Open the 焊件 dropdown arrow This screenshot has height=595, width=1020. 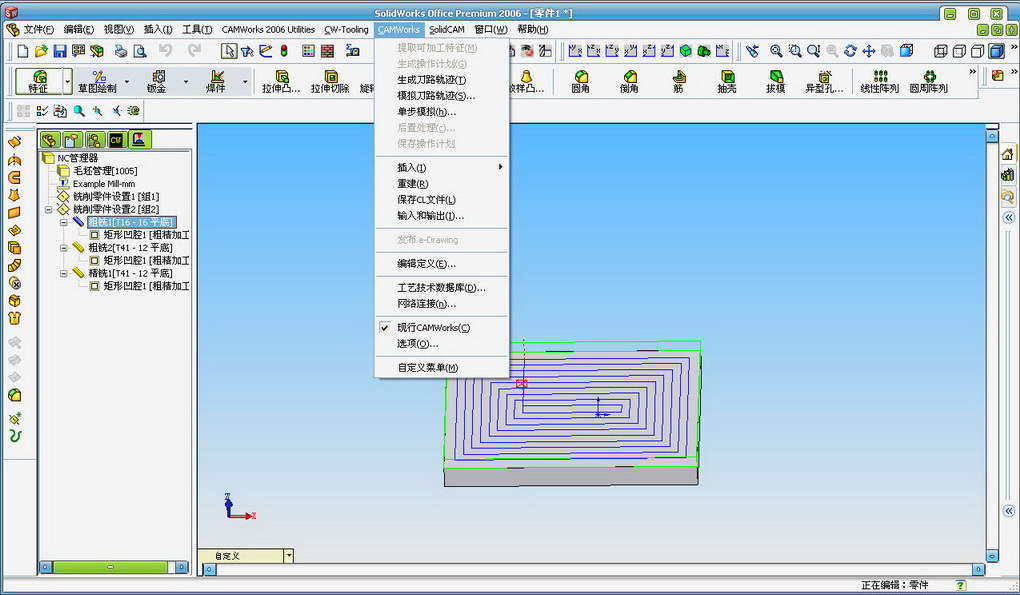tap(245, 82)
